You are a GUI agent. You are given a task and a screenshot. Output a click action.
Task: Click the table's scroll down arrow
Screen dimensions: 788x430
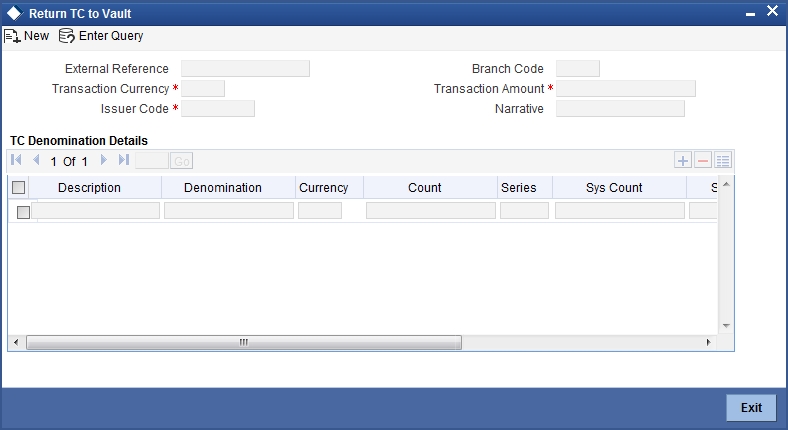(x=726, y=326)
